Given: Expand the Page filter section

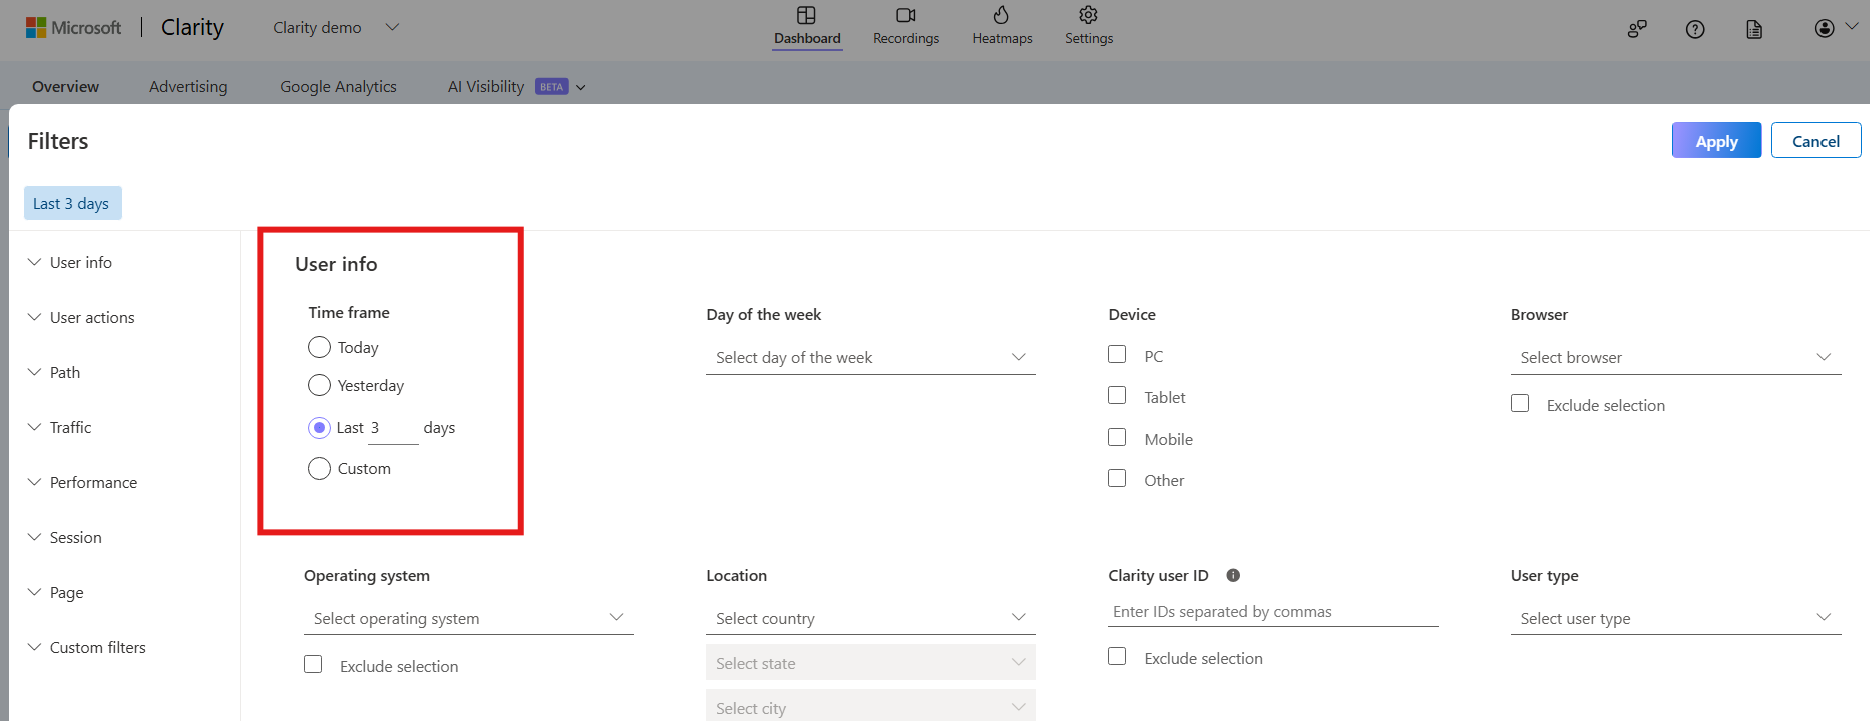Looking at the screenshot, I should click(56, 592).
